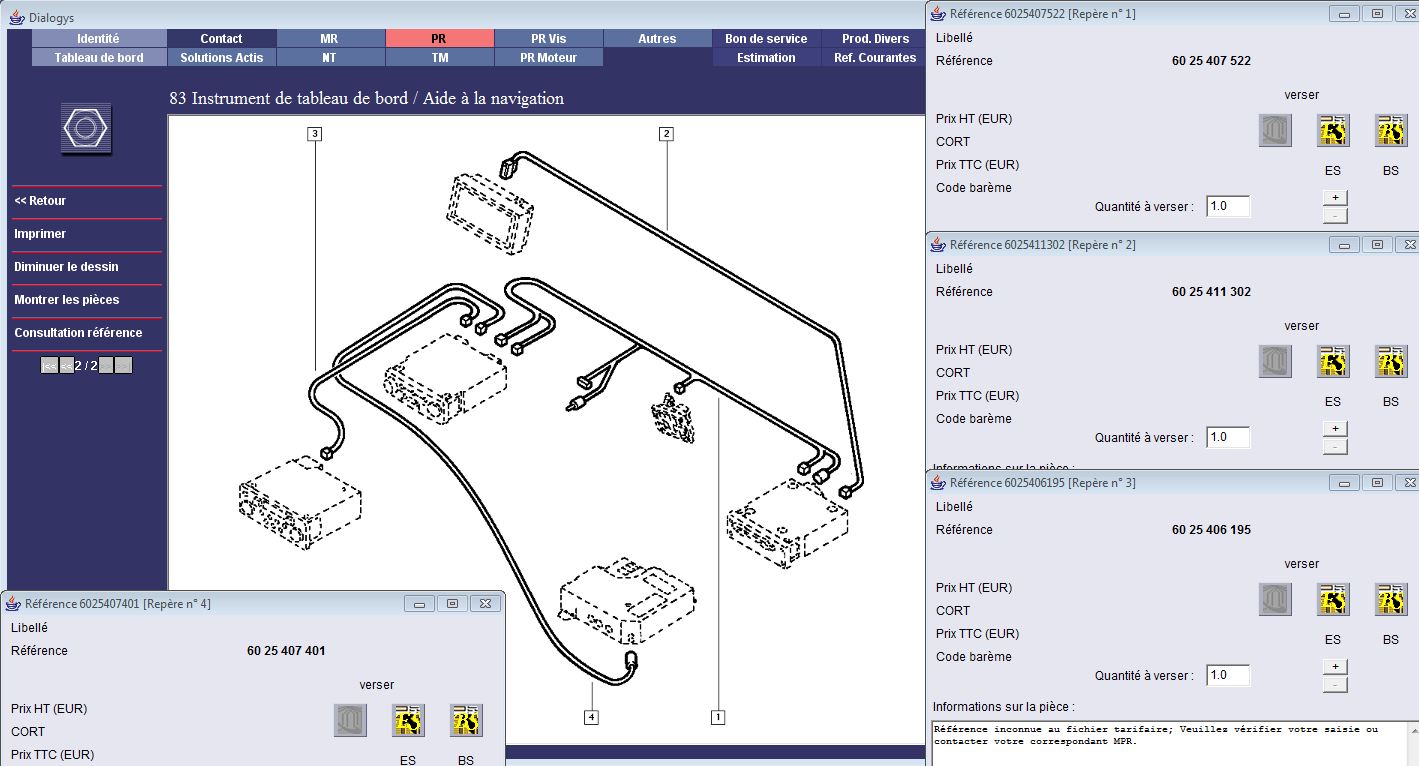Click Montrer les pièces

pyautogui.click(x=66, y=300)
